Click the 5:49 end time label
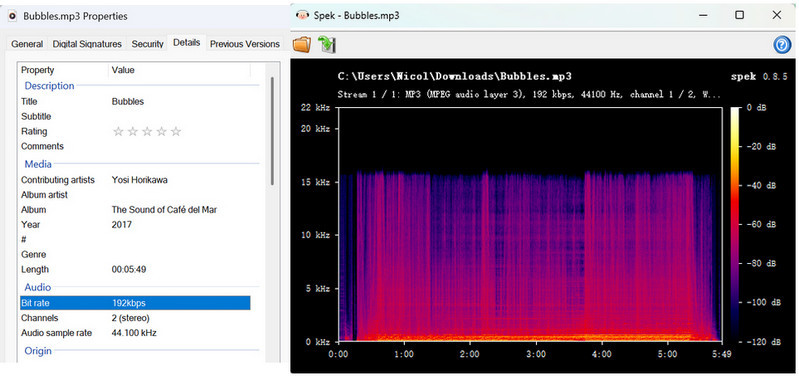The height and width of the screenshot is (376, 799). (x=723, y=354)
